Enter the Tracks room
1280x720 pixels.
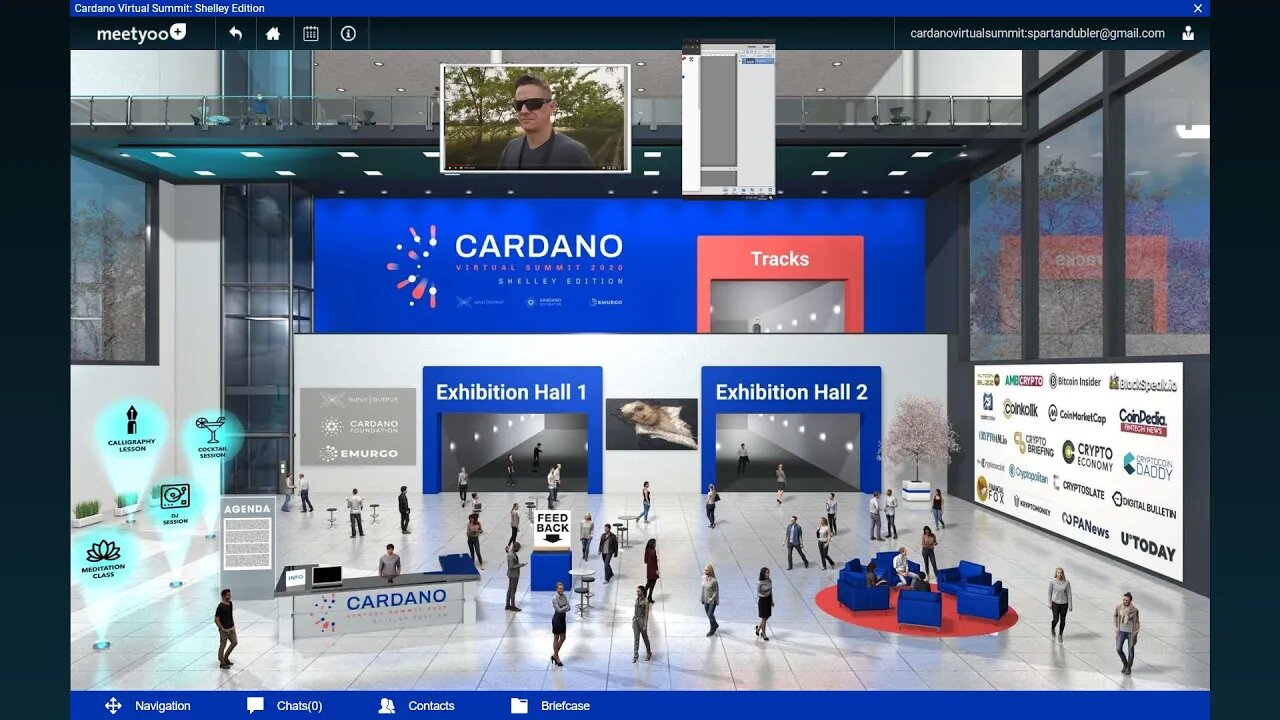(x=780, y=284)
